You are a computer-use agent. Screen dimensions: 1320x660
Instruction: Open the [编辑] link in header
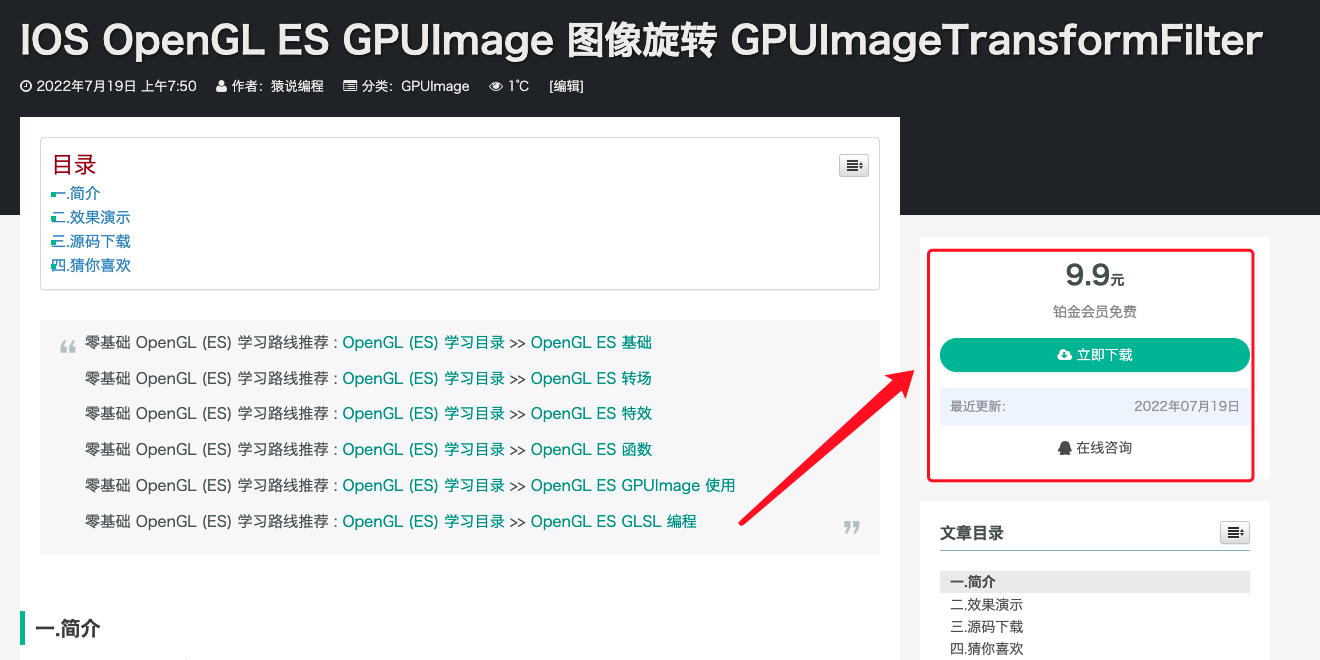[x=566, y=86]
